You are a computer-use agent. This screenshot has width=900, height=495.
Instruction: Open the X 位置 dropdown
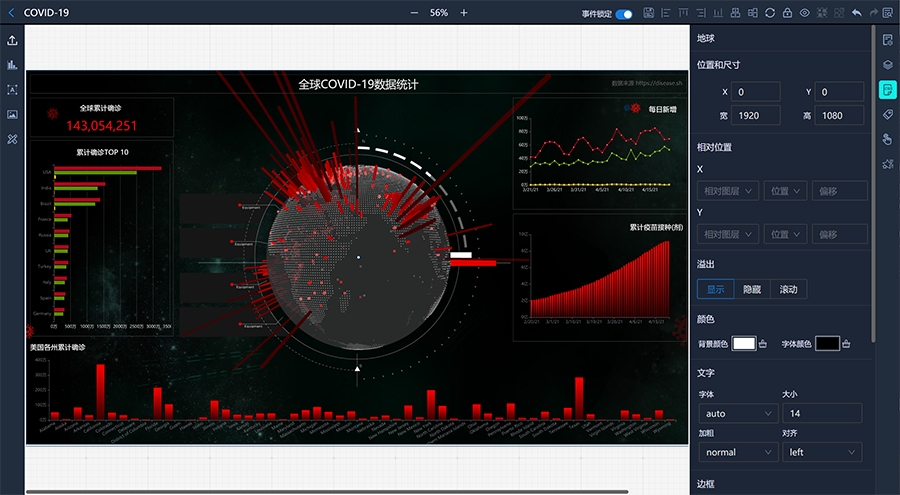pos(786,191)
